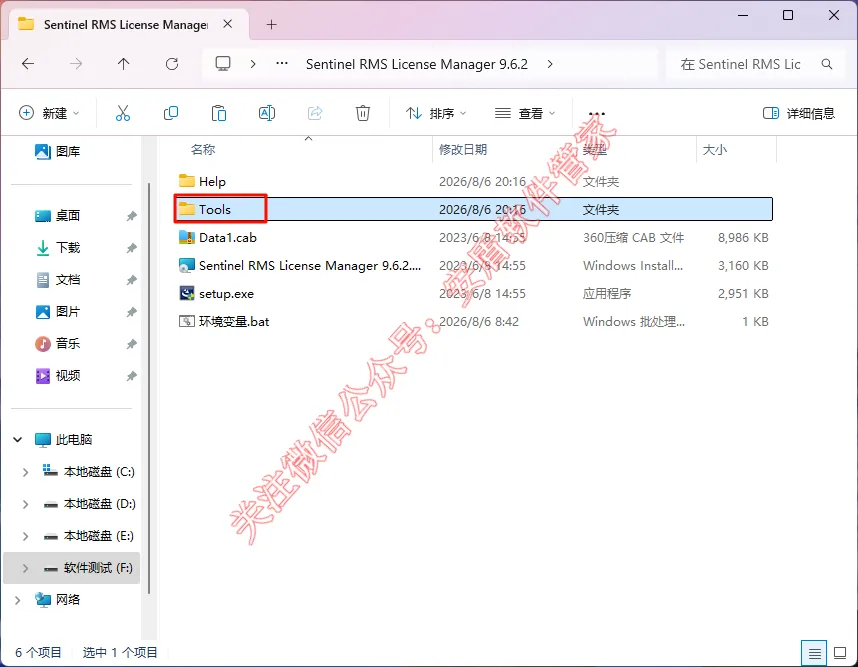Go up one folder level arrow
Screen dimensions: 858x667
(x=124, y=64)
